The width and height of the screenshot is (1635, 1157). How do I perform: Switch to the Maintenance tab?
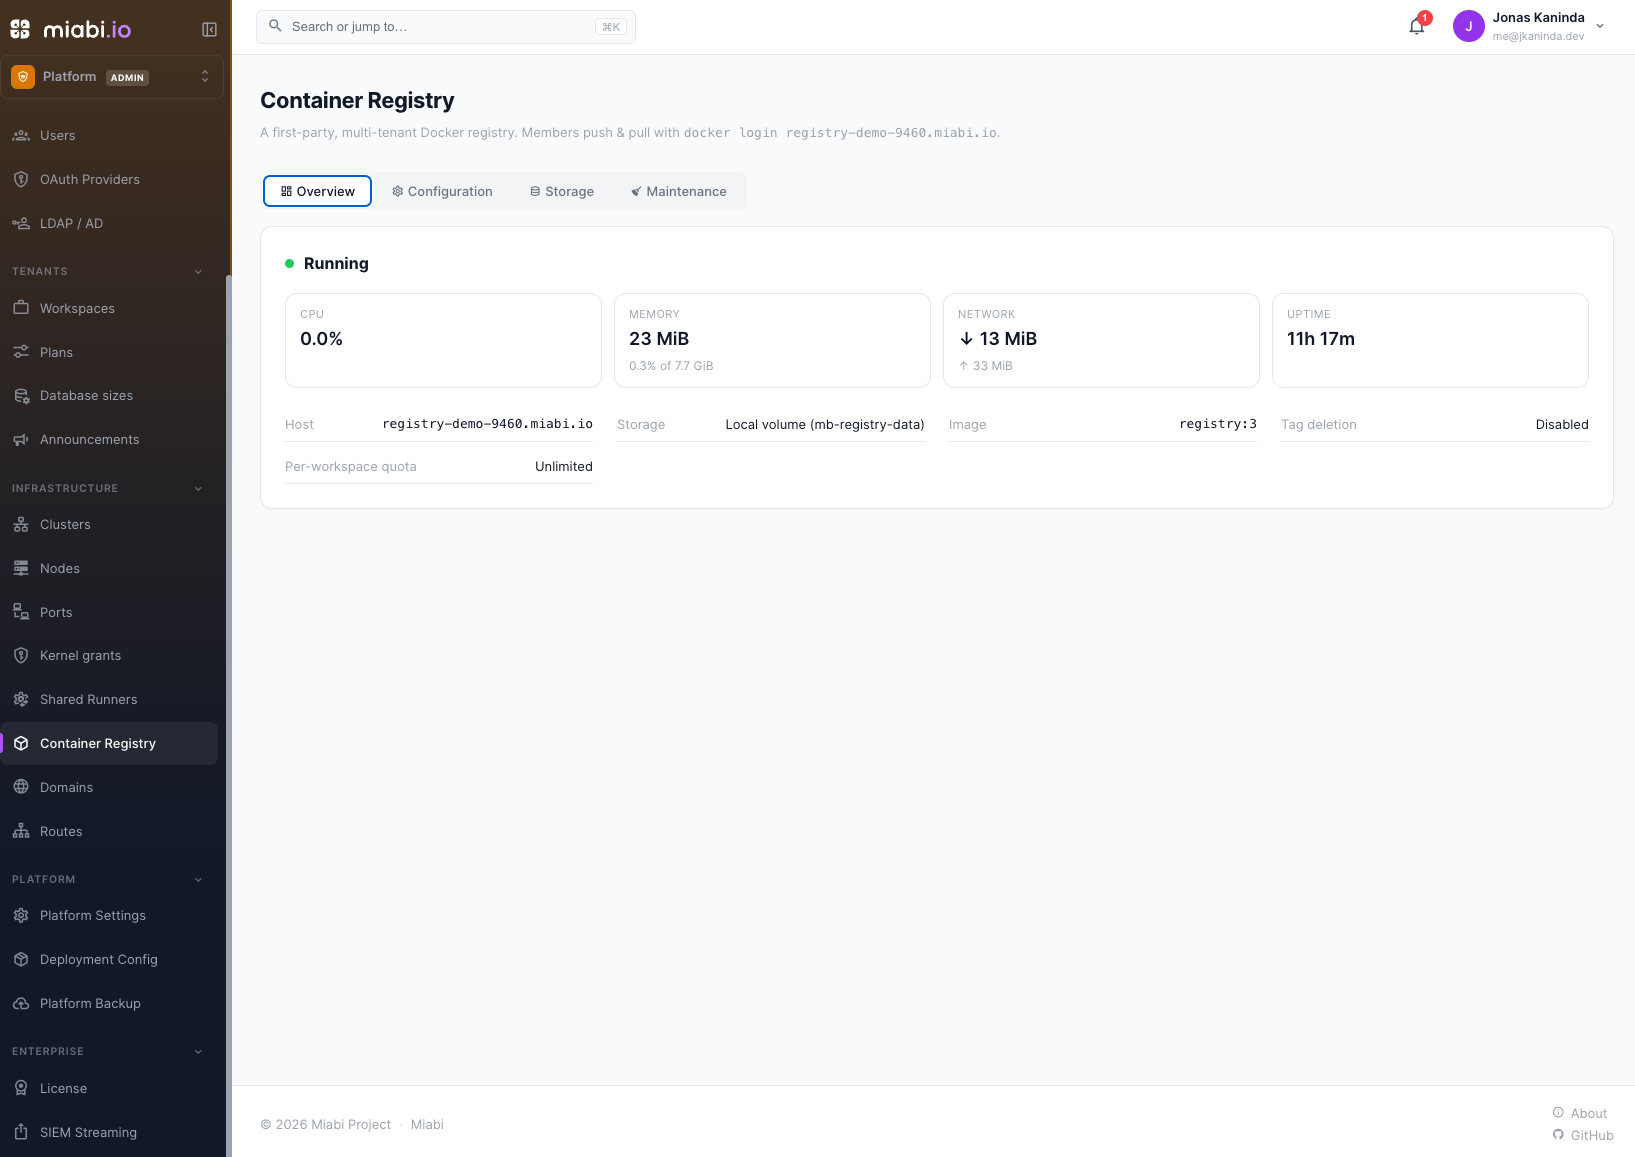(679, 191)
